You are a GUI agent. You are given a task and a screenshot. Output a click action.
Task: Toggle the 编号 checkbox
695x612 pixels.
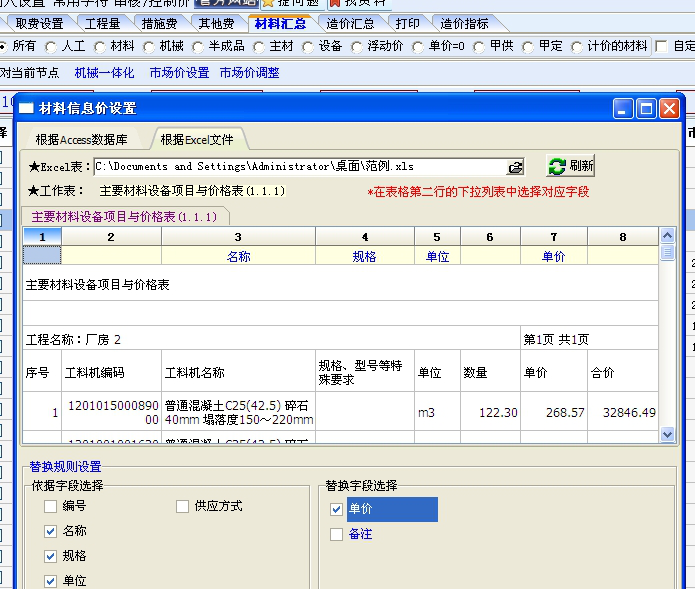click(x=51, y=506)
